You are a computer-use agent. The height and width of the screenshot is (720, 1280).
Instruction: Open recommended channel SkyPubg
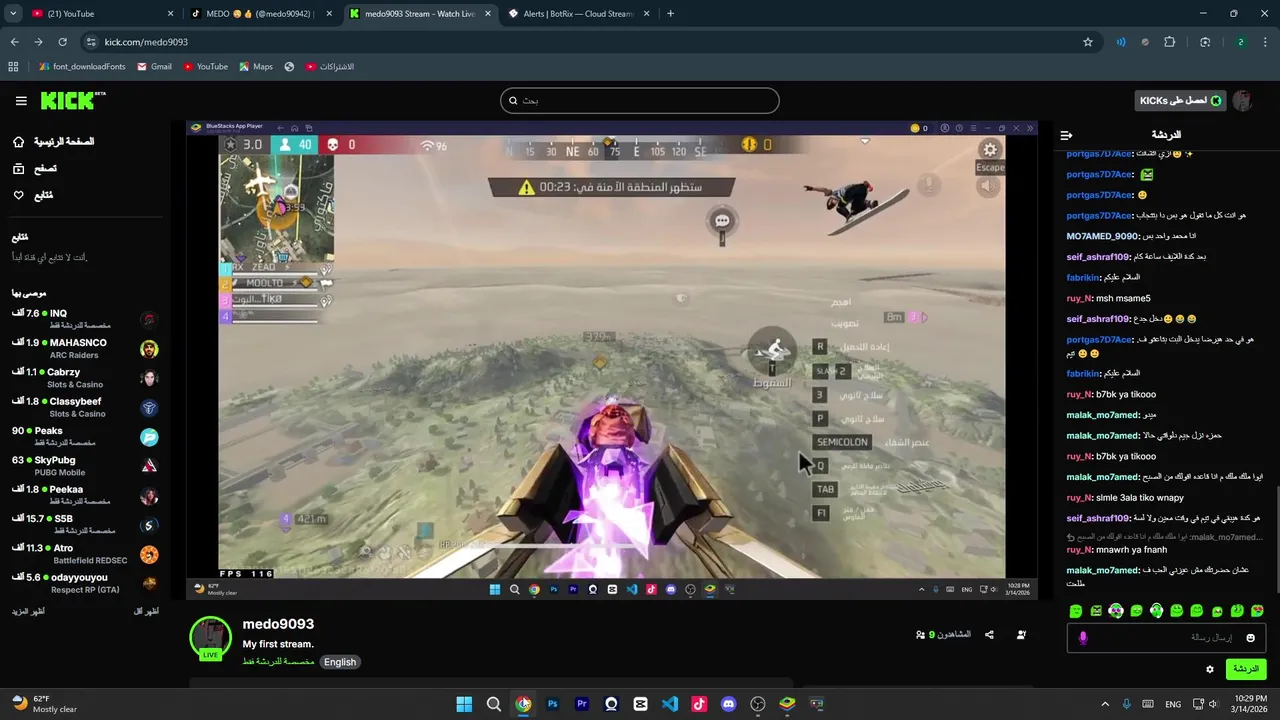[x=85, y=465]
